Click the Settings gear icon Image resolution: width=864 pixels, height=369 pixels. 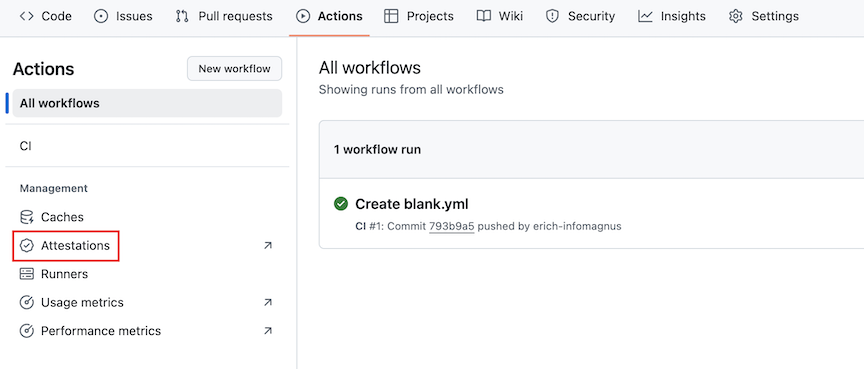(x=736, y=17)
